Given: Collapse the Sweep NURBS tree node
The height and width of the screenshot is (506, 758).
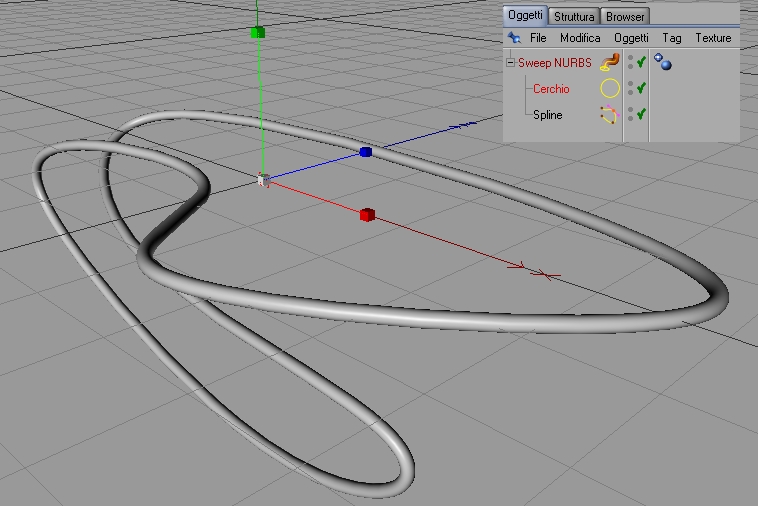Looking at the screenshot, I should [x=510, y=62].
